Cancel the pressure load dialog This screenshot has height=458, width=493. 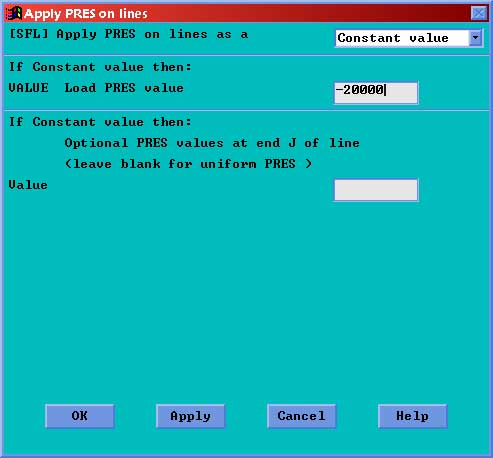(301, 416)
